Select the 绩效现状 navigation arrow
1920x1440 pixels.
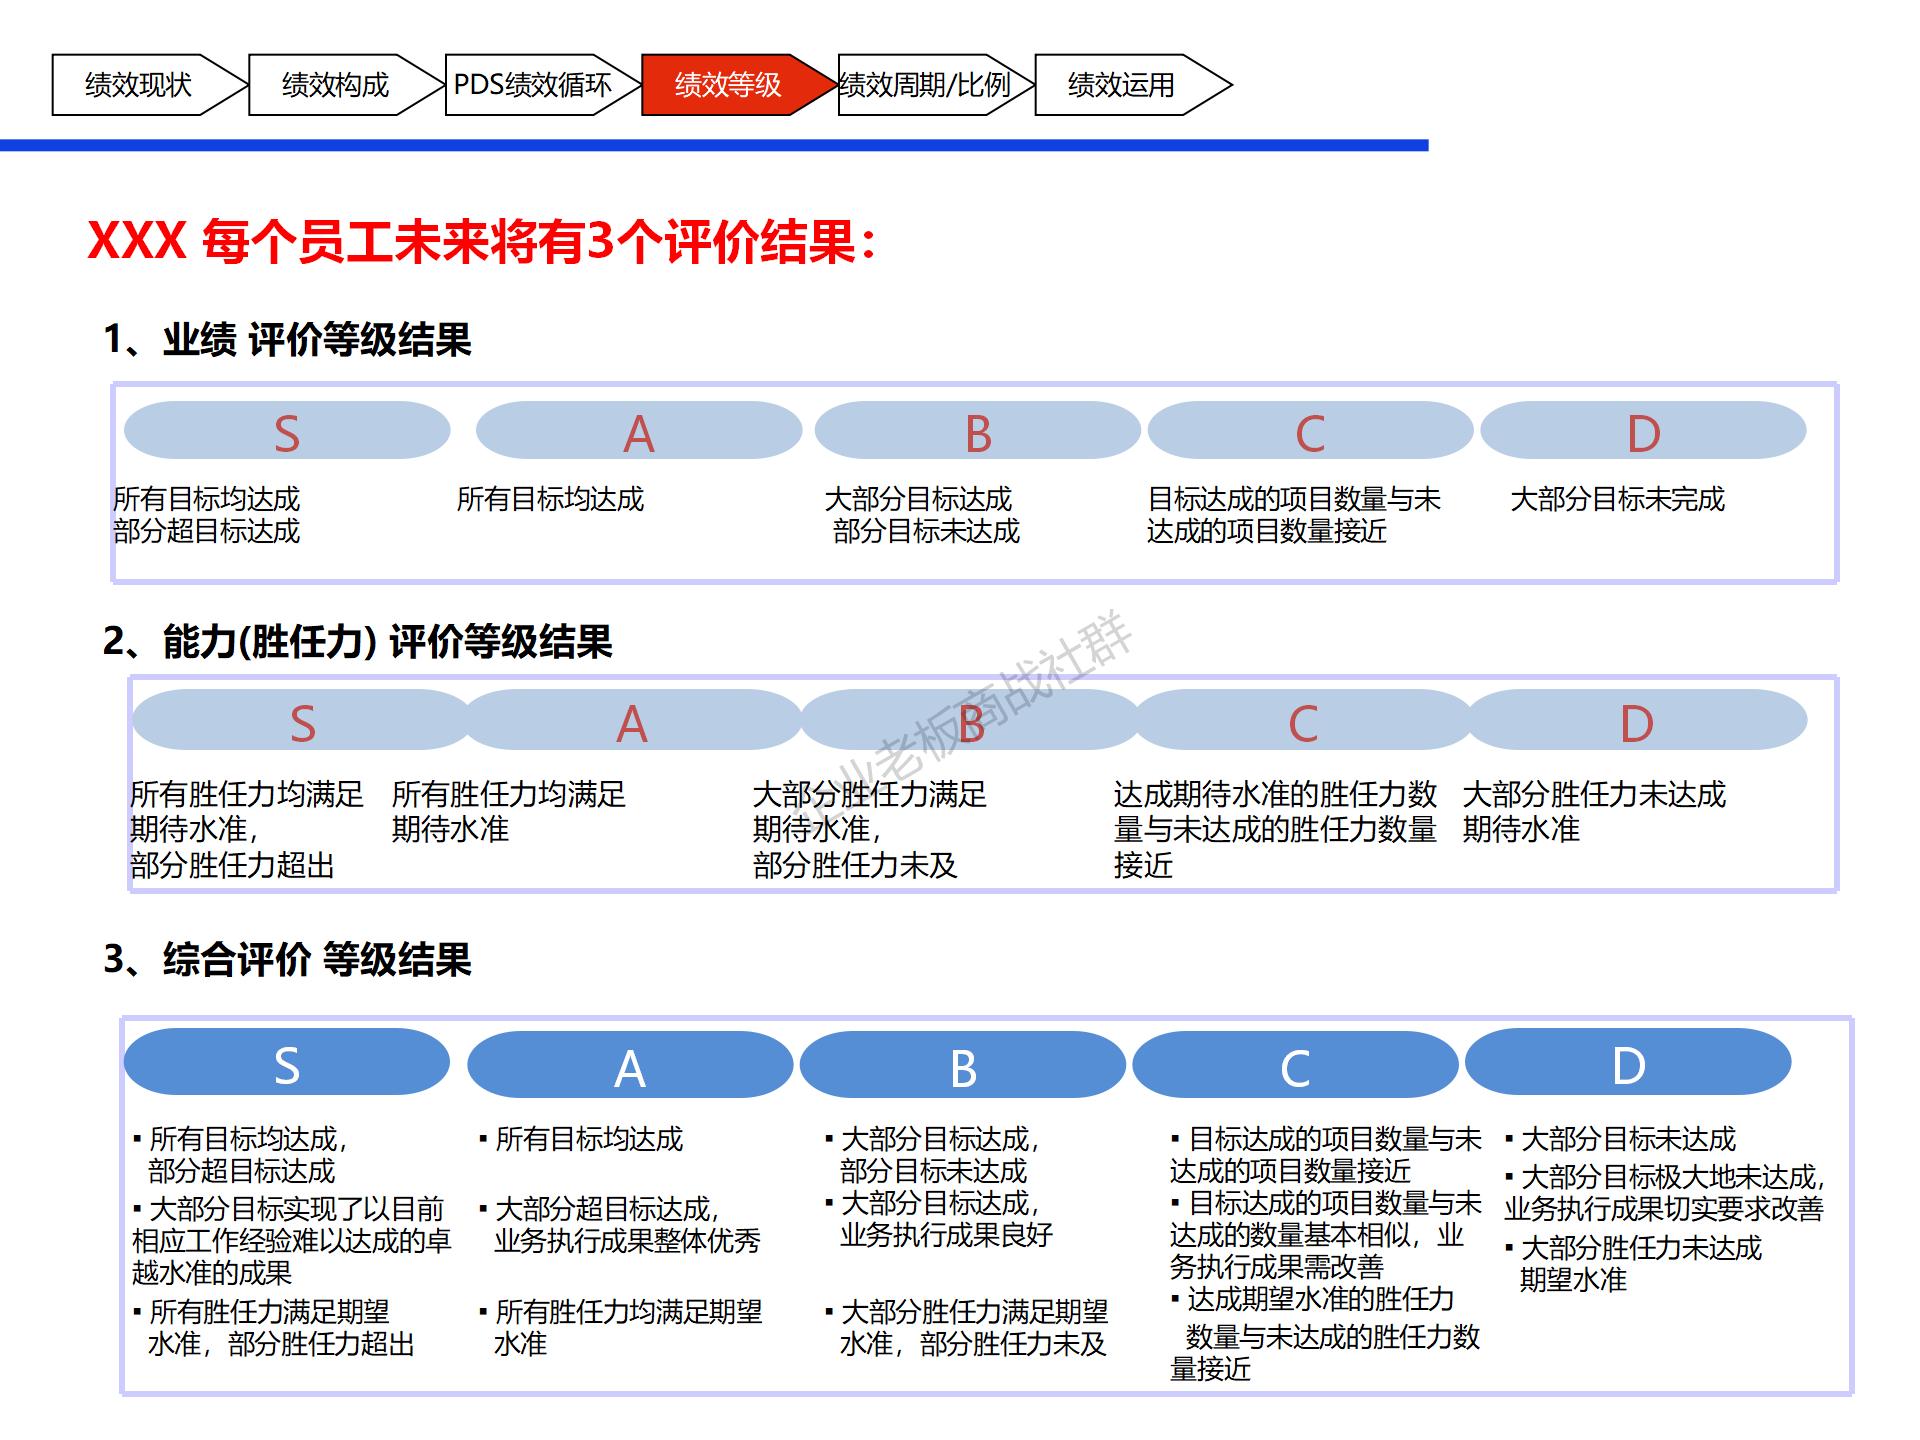point(148,85)
